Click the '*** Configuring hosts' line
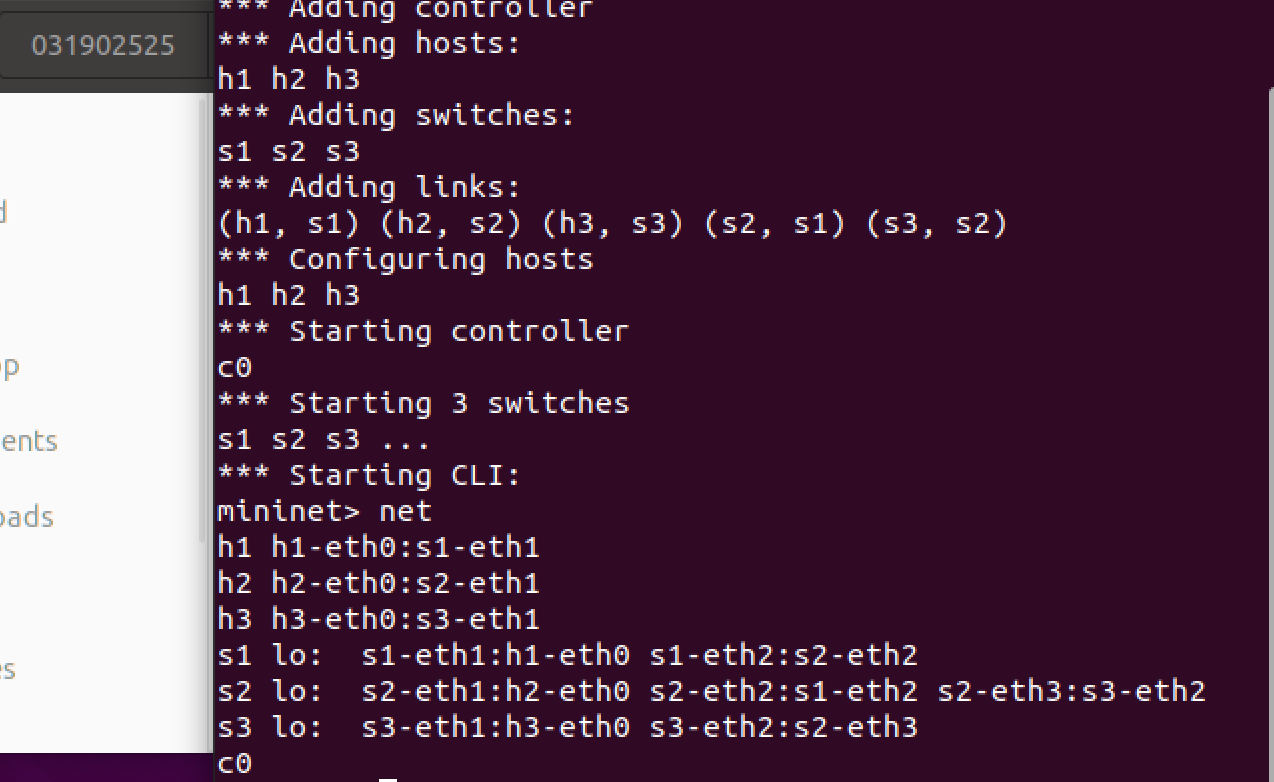 point(405,259)
